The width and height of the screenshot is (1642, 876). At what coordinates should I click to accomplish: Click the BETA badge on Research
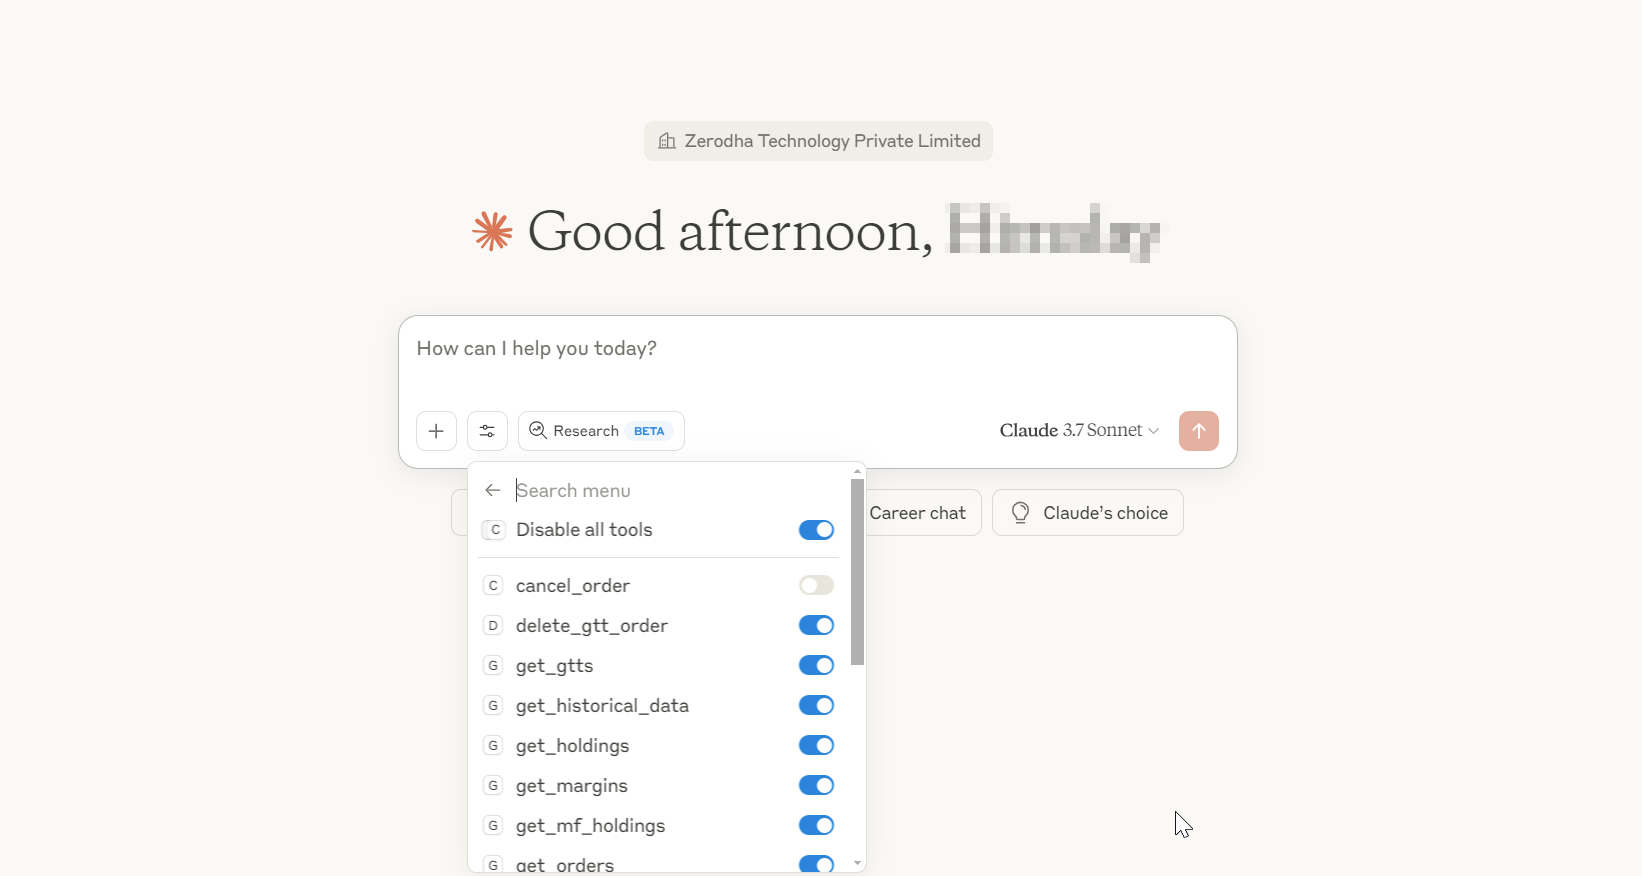point(649,431)
